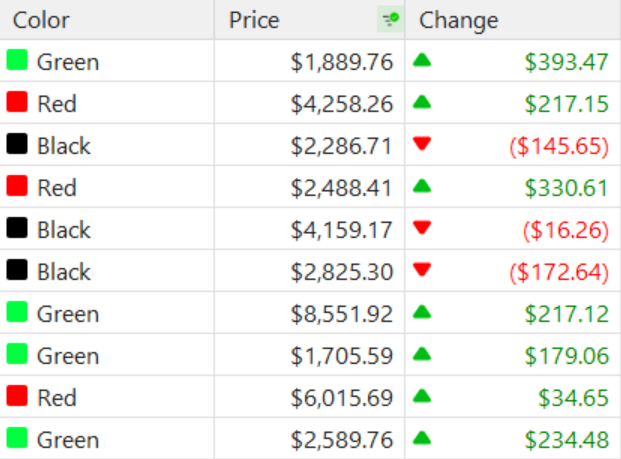Viewport: 621px width, 459px height.
Task: Click the $217.15 change value
Action: click(x=566, y=104)
